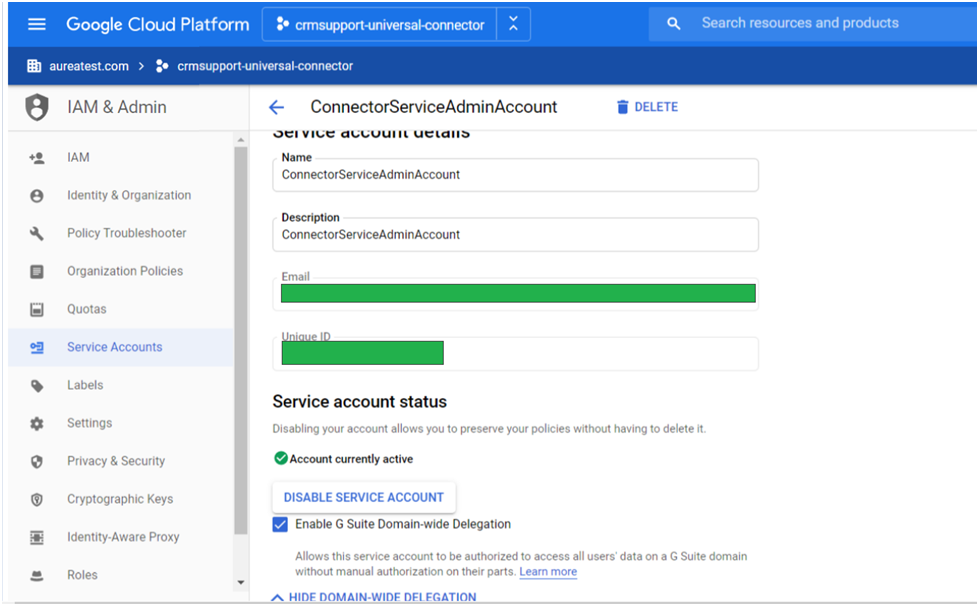Open Identity & Organization page
The height and width of the screenshot is (606, 979).
click(129, 195)
